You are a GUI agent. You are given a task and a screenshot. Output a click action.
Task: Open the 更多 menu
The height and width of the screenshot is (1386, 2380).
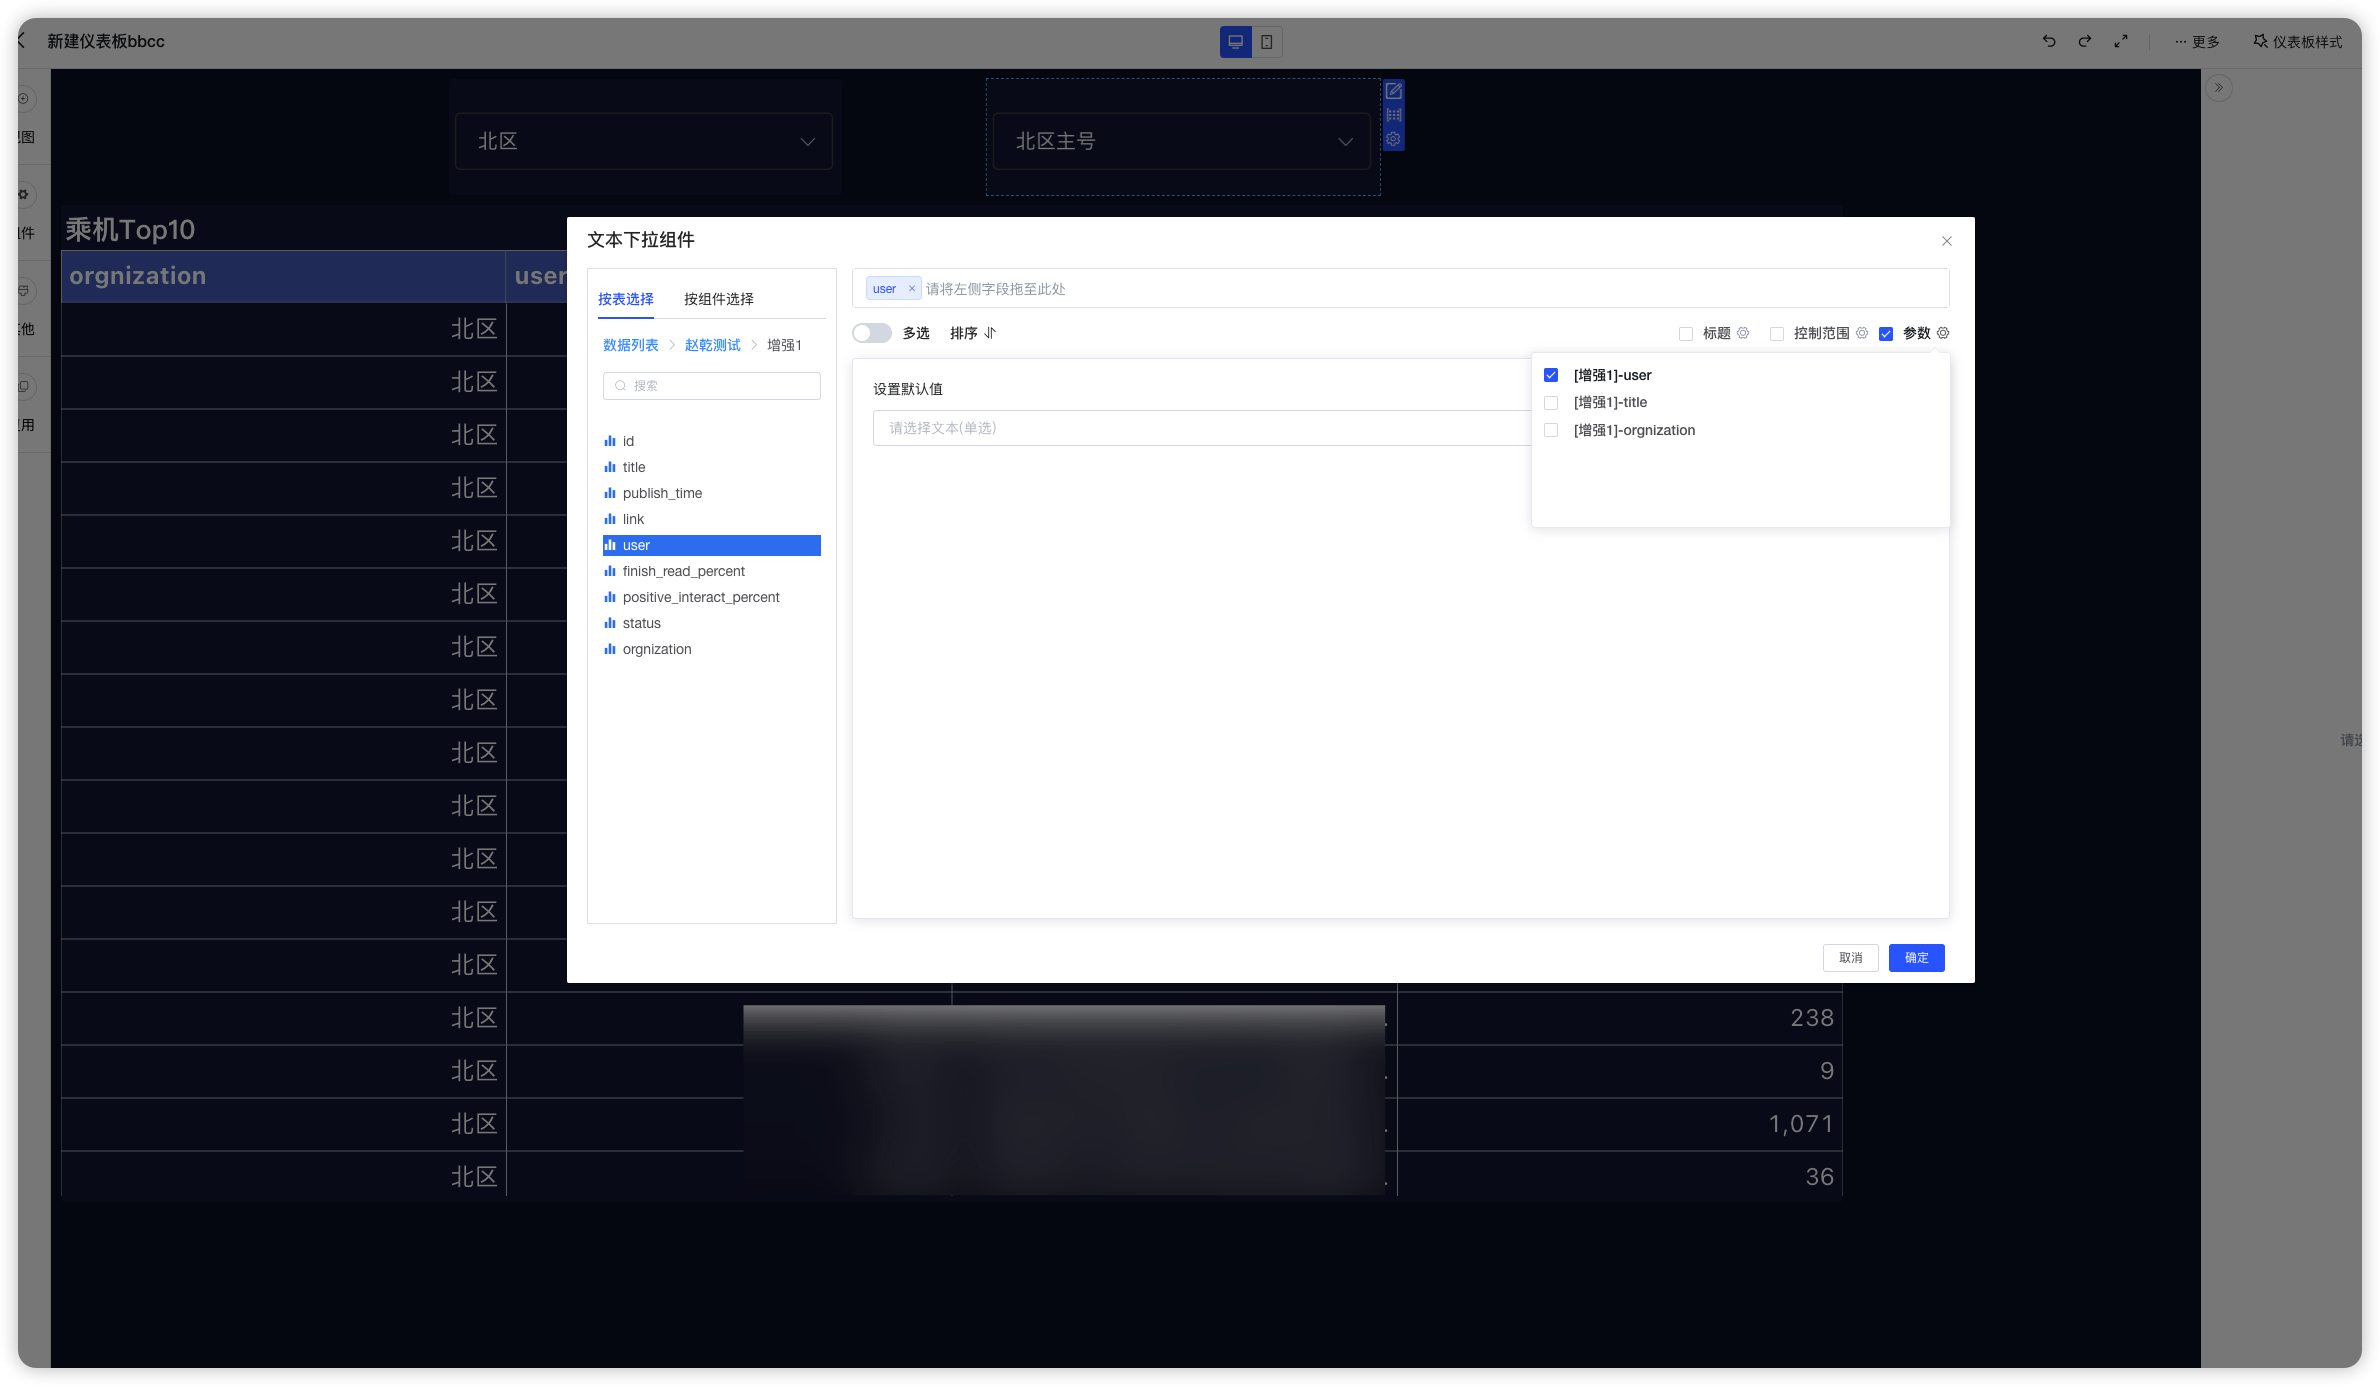pyautogui.click(x=2196, y=41)
